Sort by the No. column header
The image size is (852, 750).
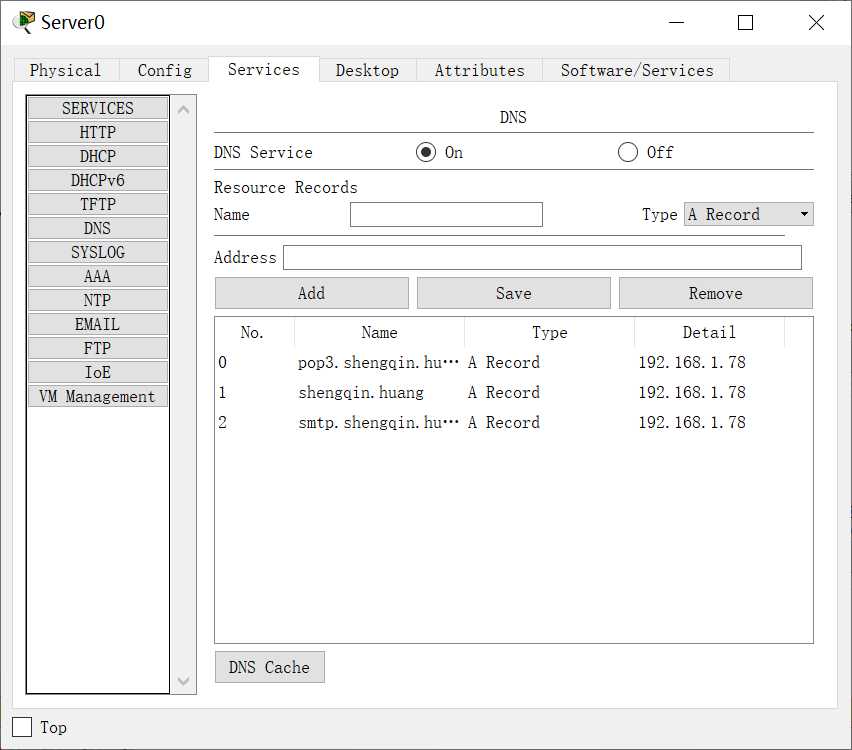[252, 332]
